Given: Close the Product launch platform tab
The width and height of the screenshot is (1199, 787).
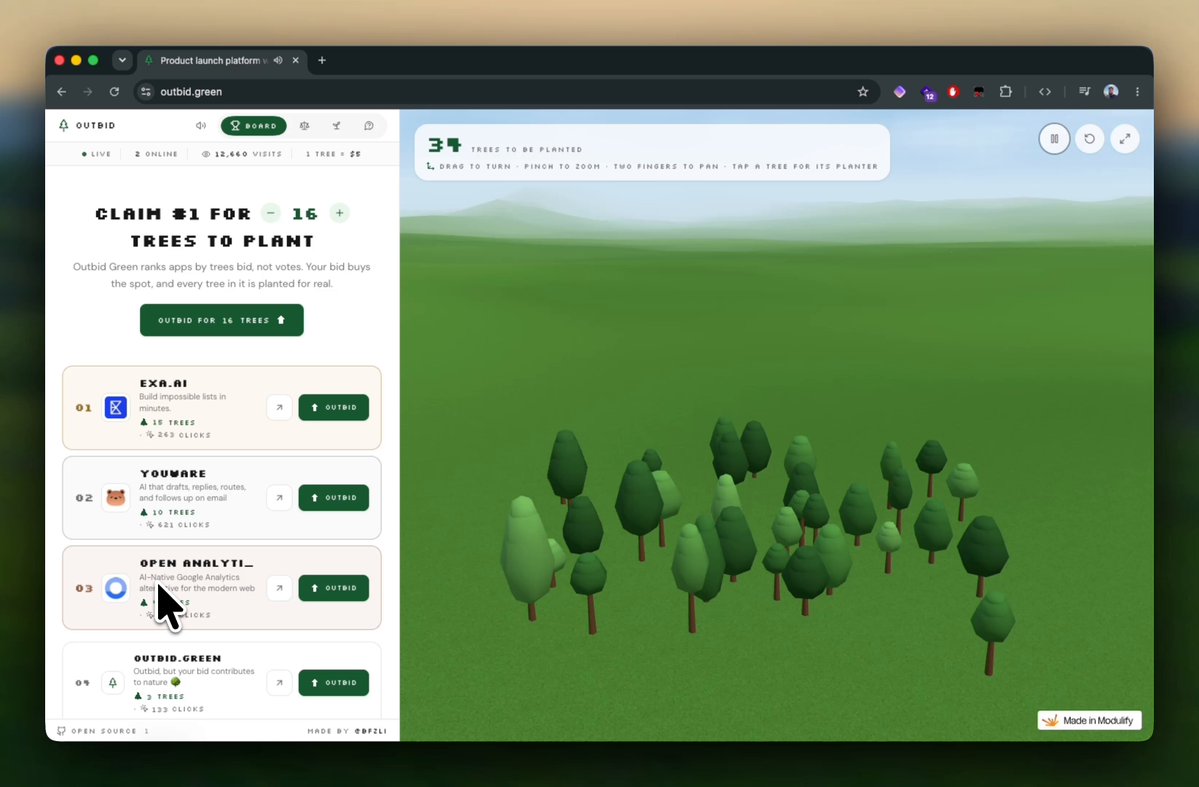Looking at the screenshot, I should click(295, 60).
